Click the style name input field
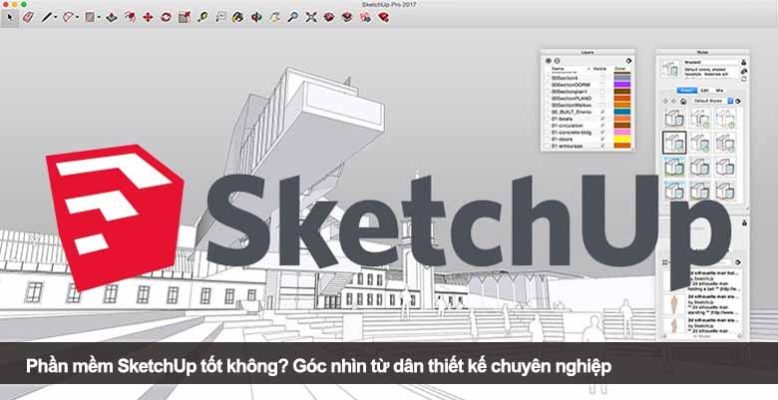778x400 pixels. tap(711, 62)
